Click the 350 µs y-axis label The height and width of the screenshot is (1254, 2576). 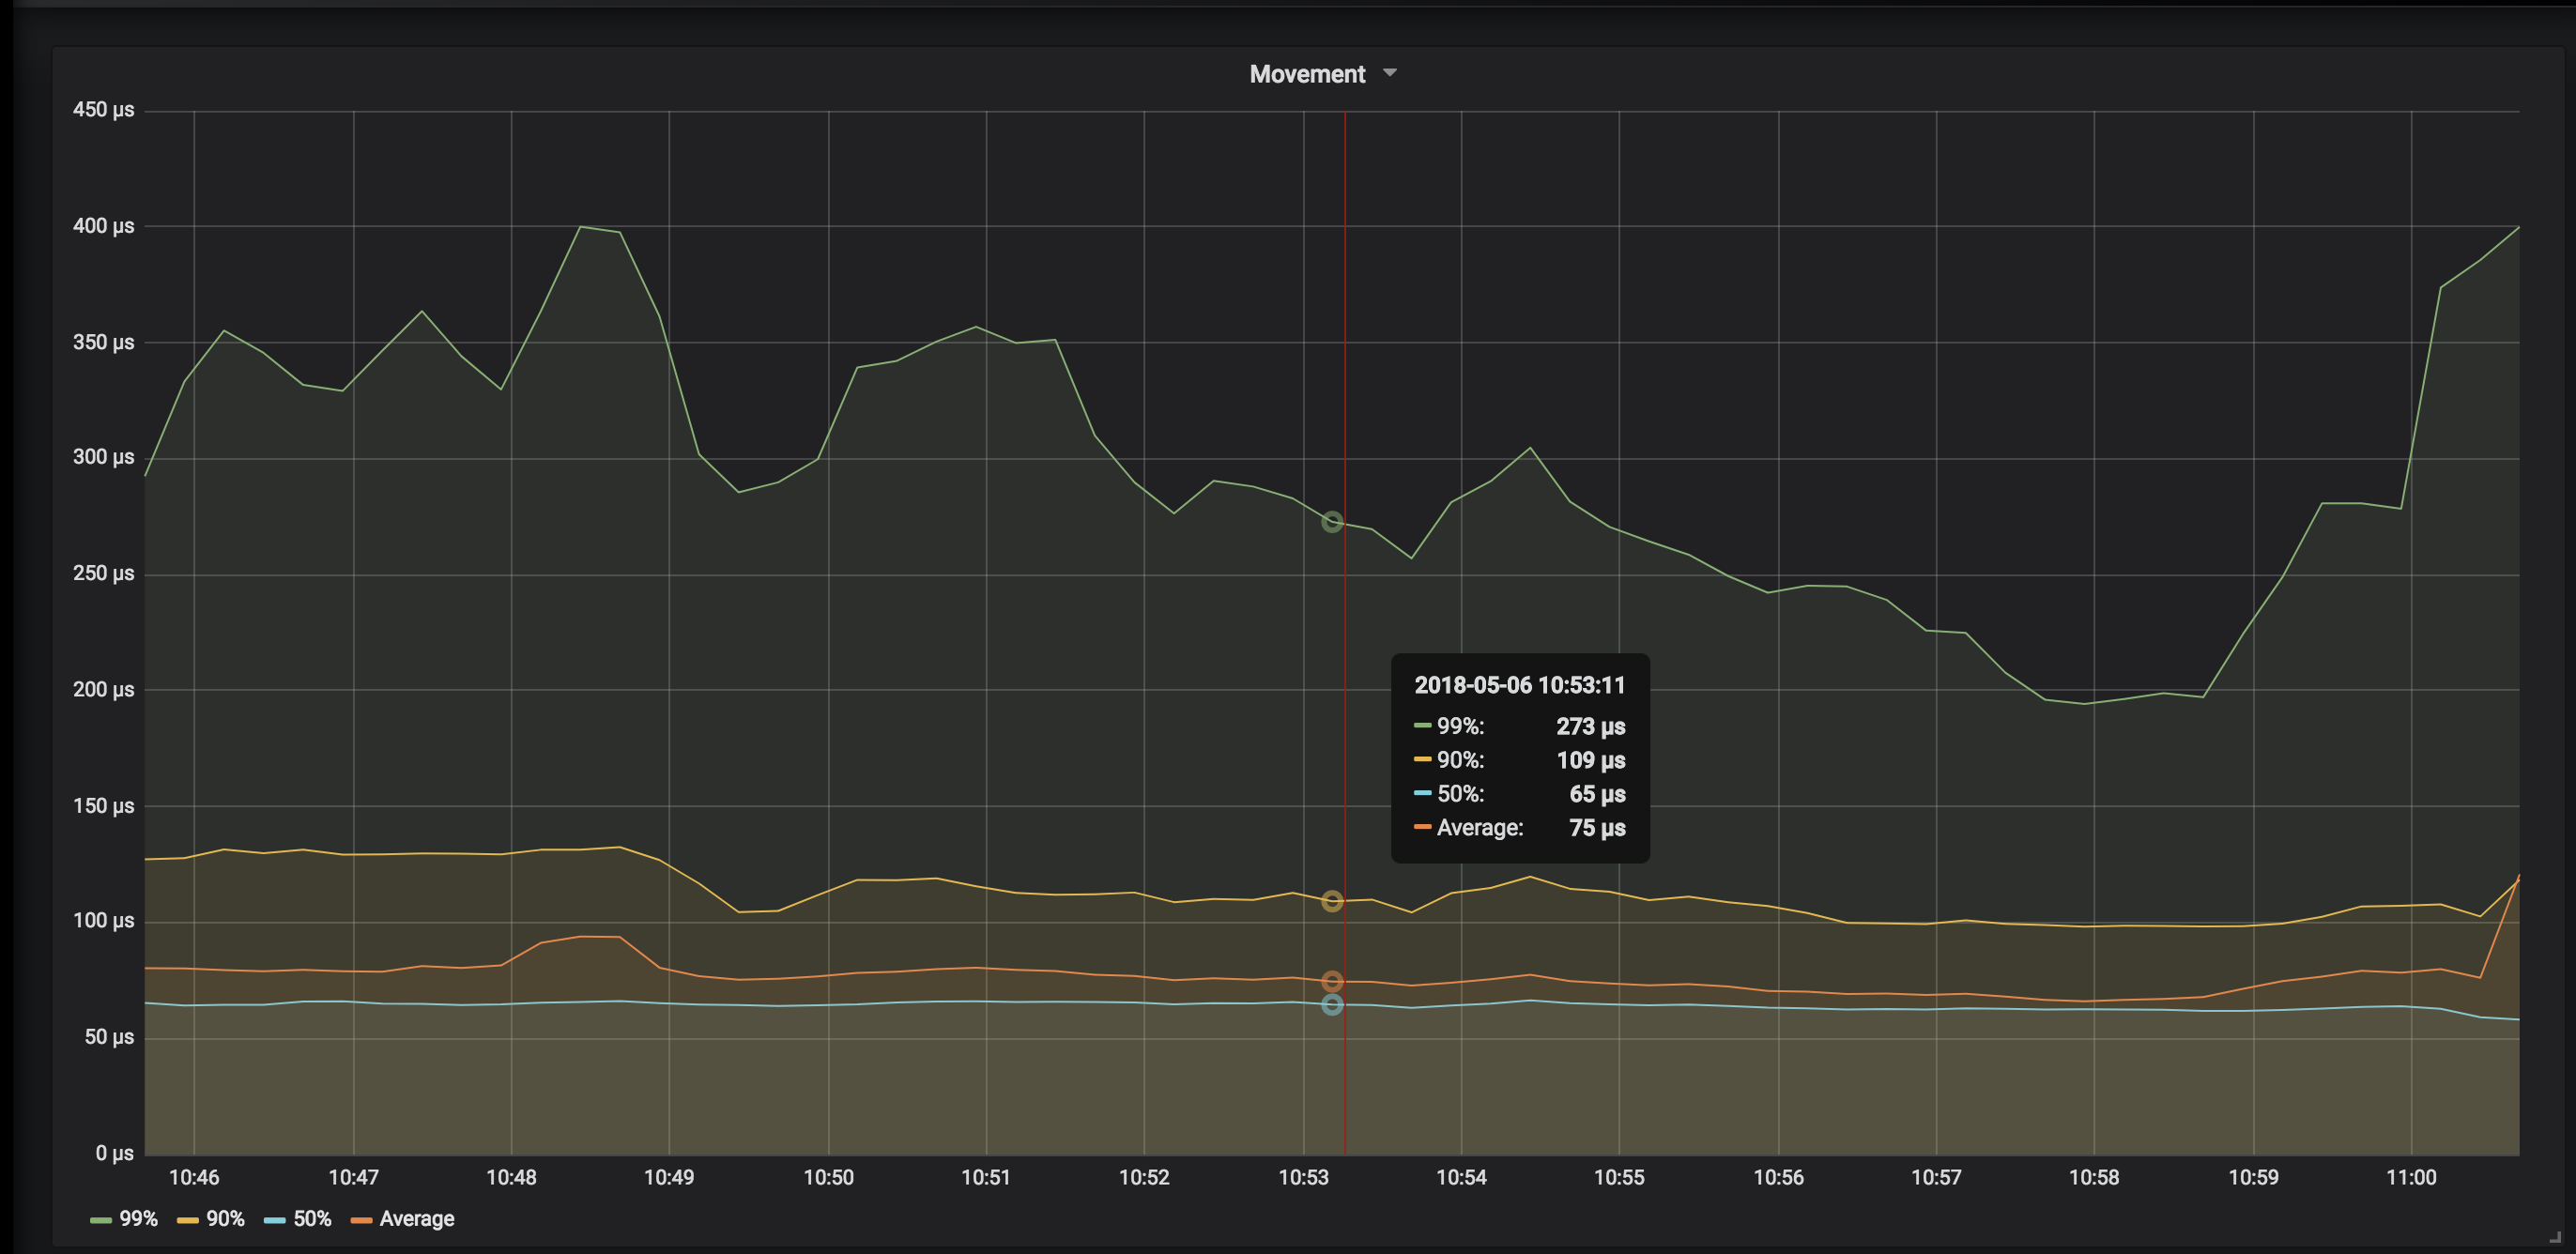click(x=103, y=342)
